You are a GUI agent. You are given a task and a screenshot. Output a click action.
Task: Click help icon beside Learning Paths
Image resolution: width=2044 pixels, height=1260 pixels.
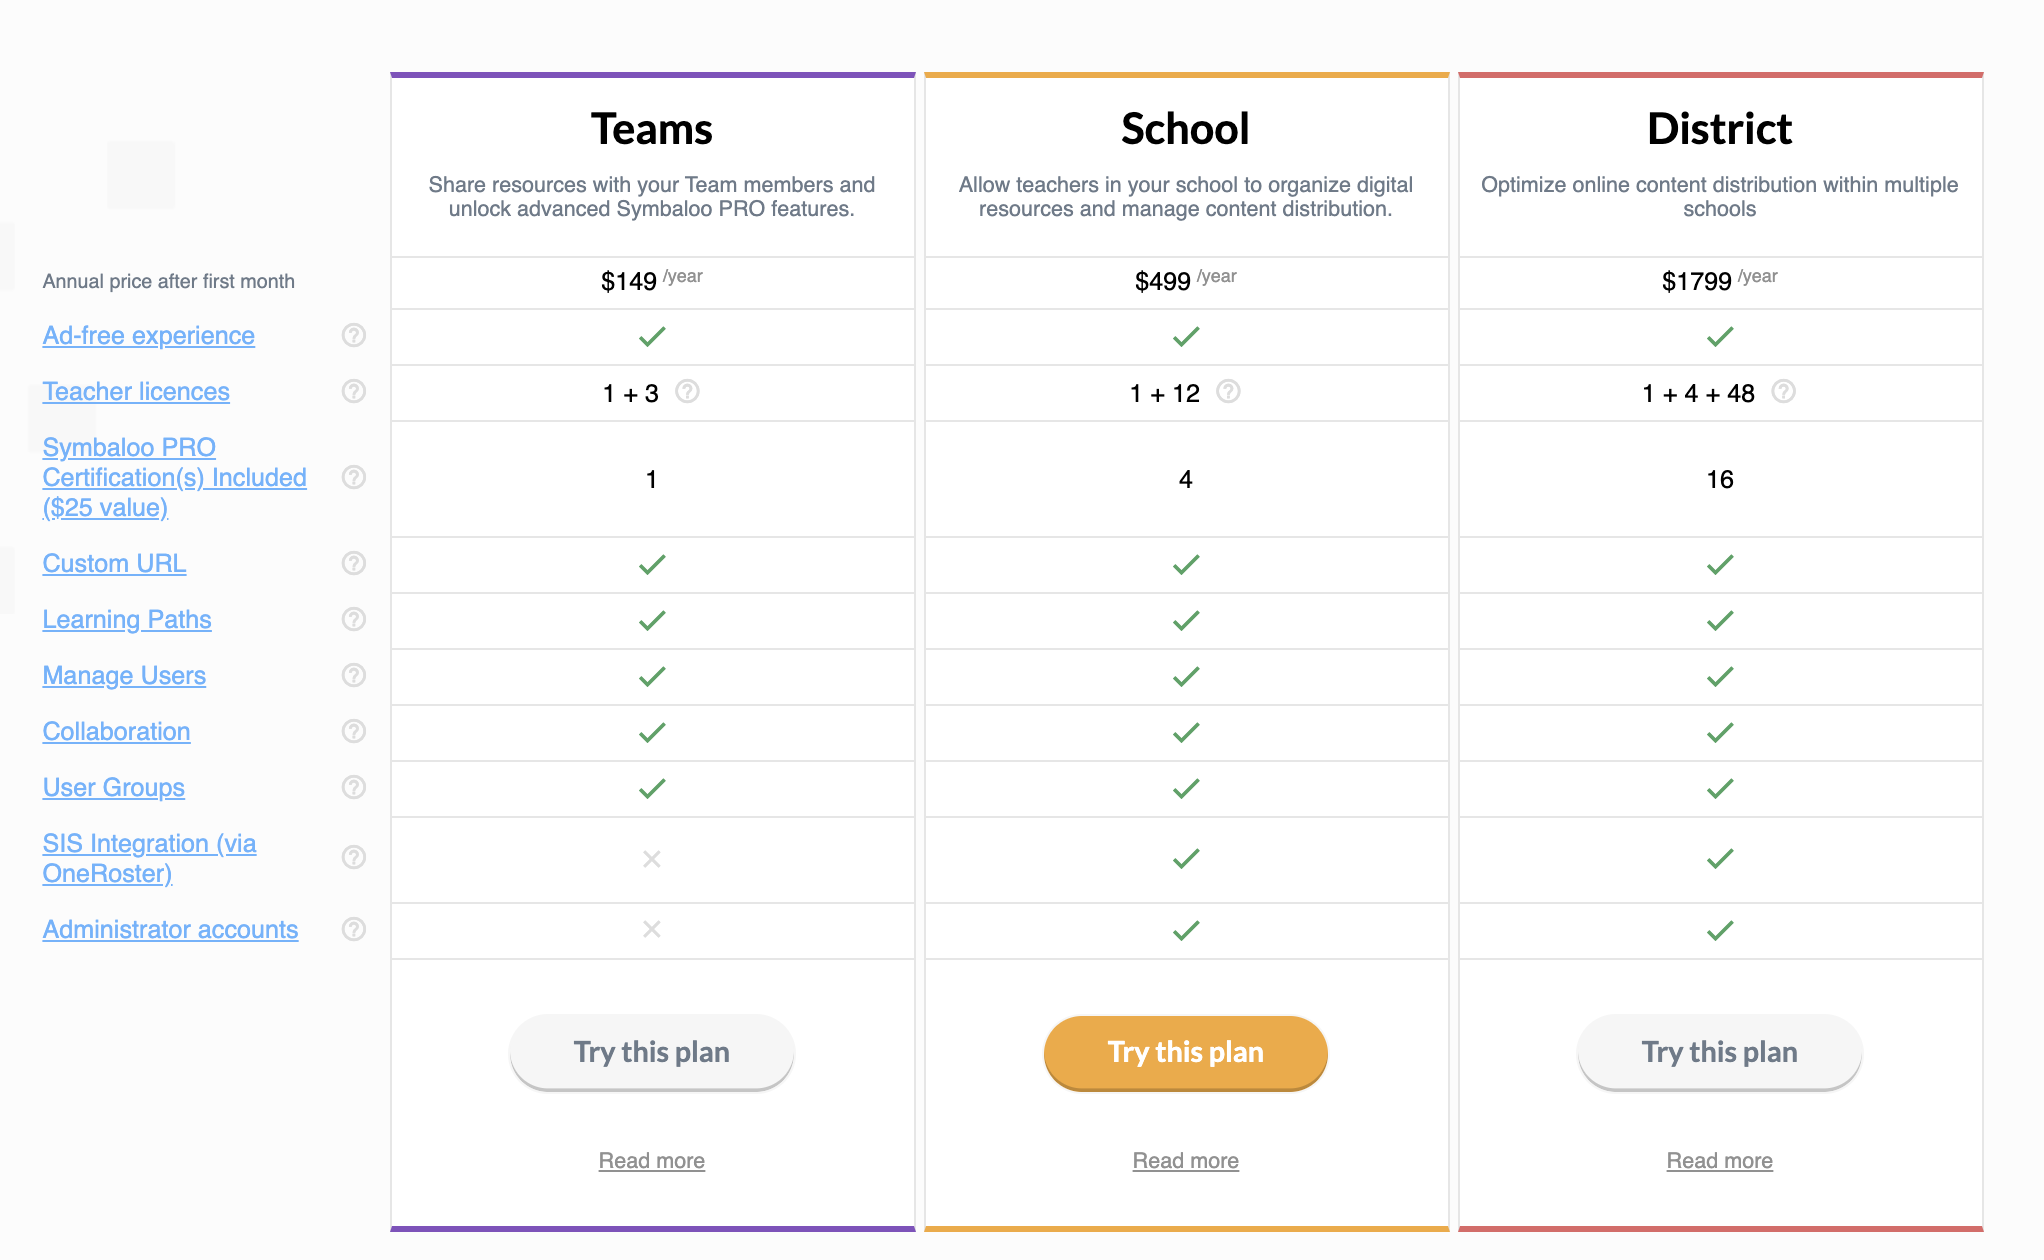tap(354, 619)
